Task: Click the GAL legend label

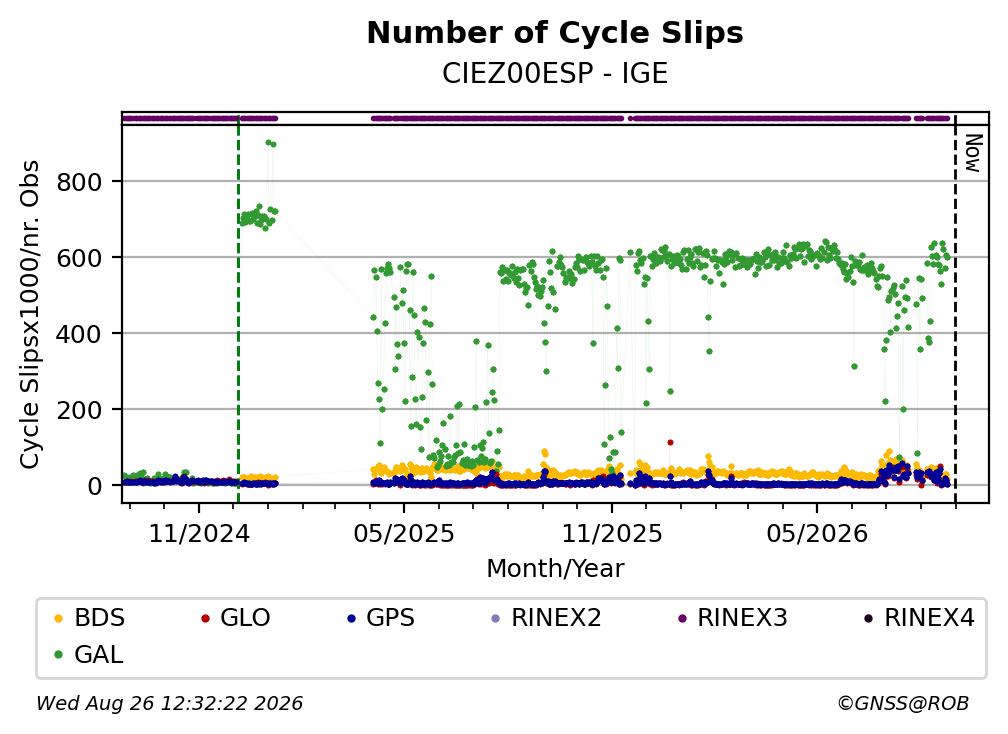Action: (98, 655)
